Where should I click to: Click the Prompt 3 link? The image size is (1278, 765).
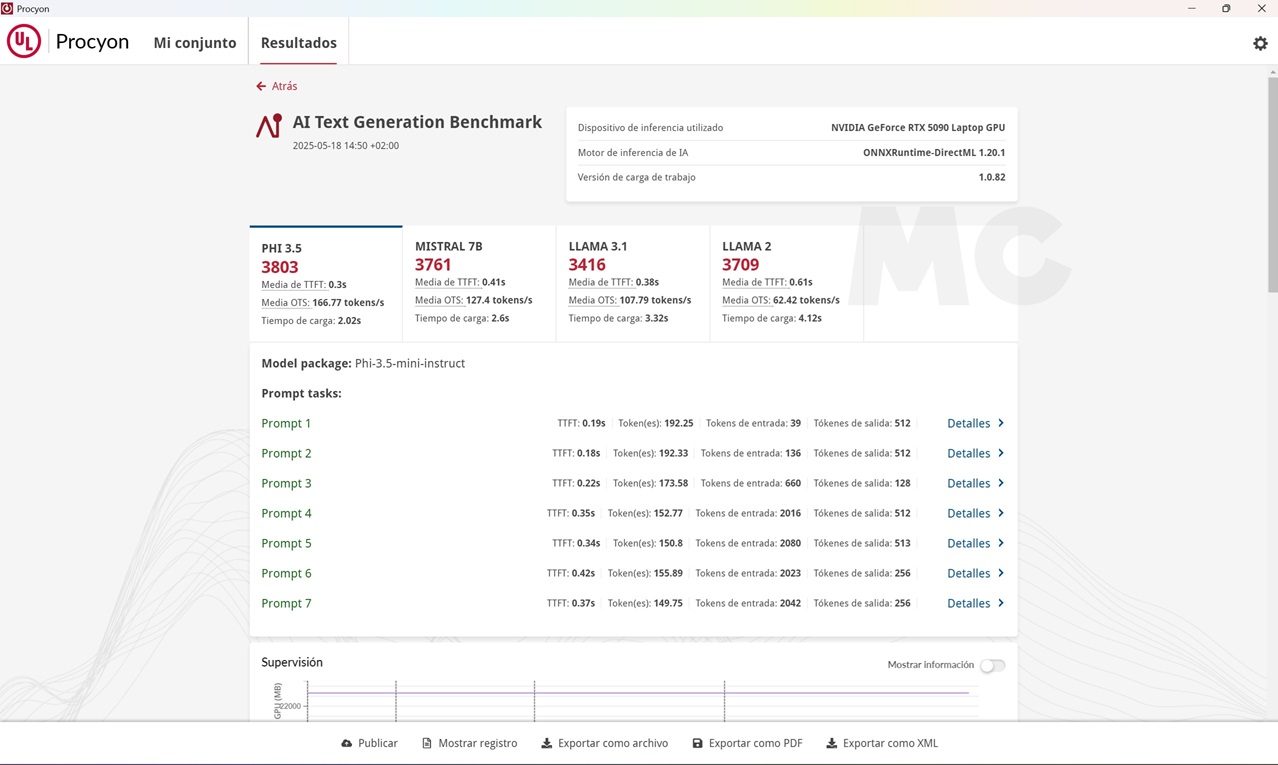coord(286,483)
